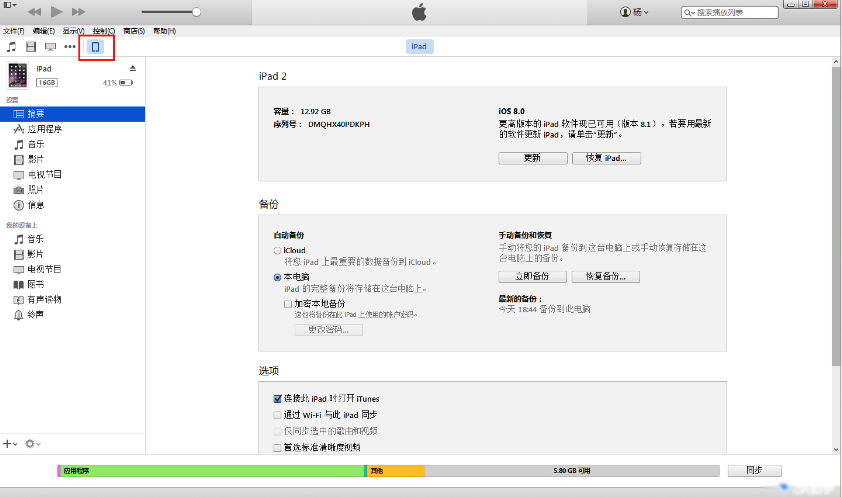Viewport: 842px width, 497px height.
Task: Enable sync over Wi-Fi with iPad checkbox
Action: pyautogui.click(x=278, y=414)
